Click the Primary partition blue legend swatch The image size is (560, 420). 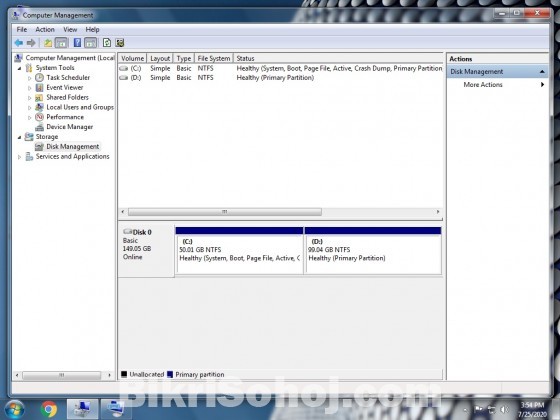tap(170, 374)
